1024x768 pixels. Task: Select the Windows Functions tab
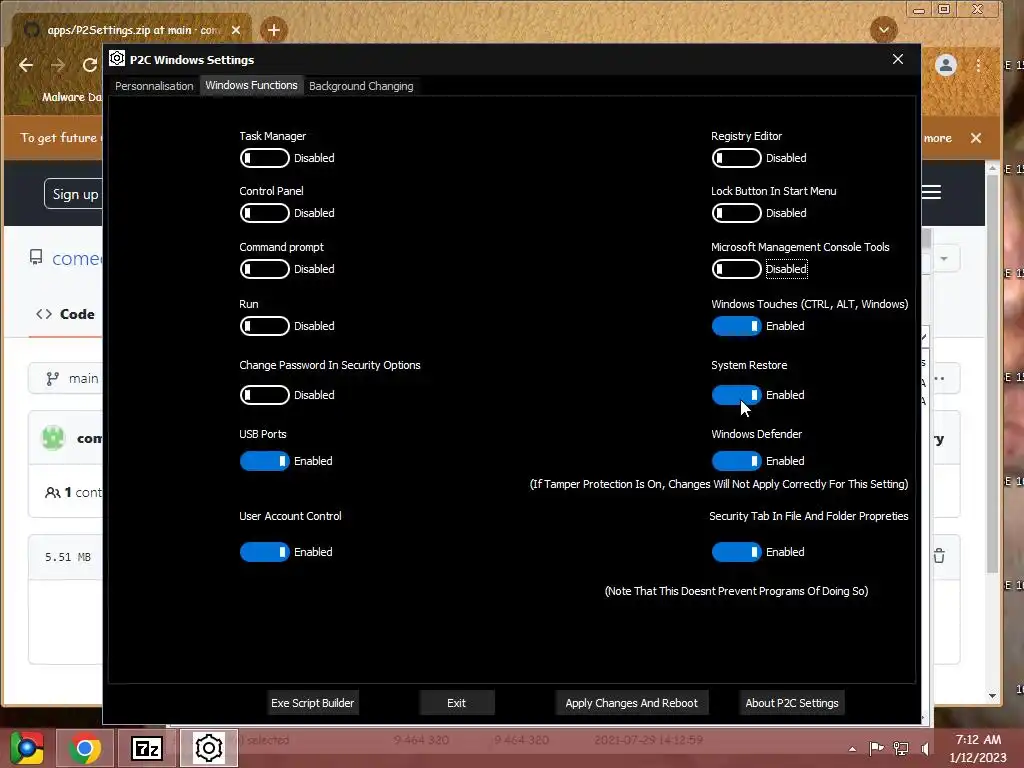251,86
